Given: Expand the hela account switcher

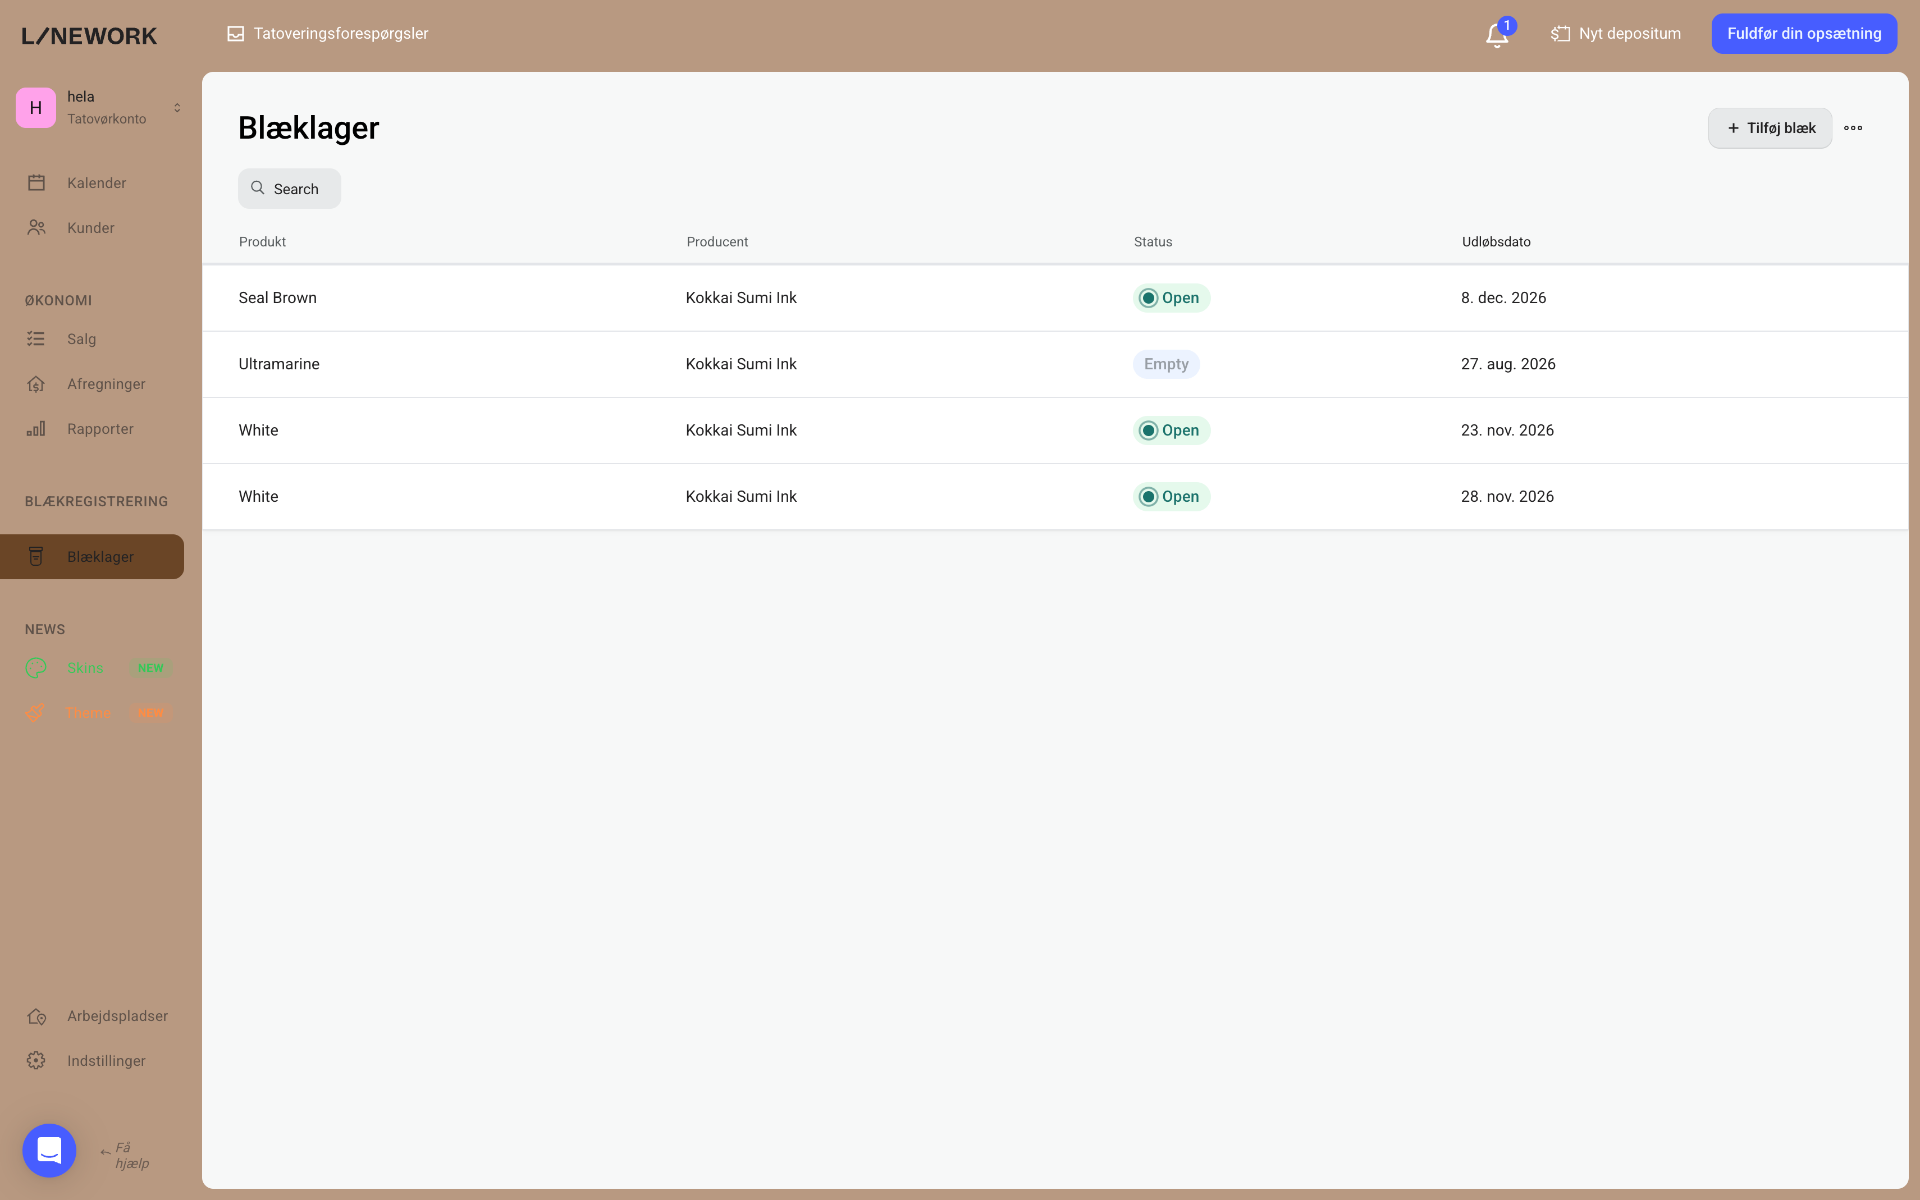Looking at the screenshot, I should [177, 108].
